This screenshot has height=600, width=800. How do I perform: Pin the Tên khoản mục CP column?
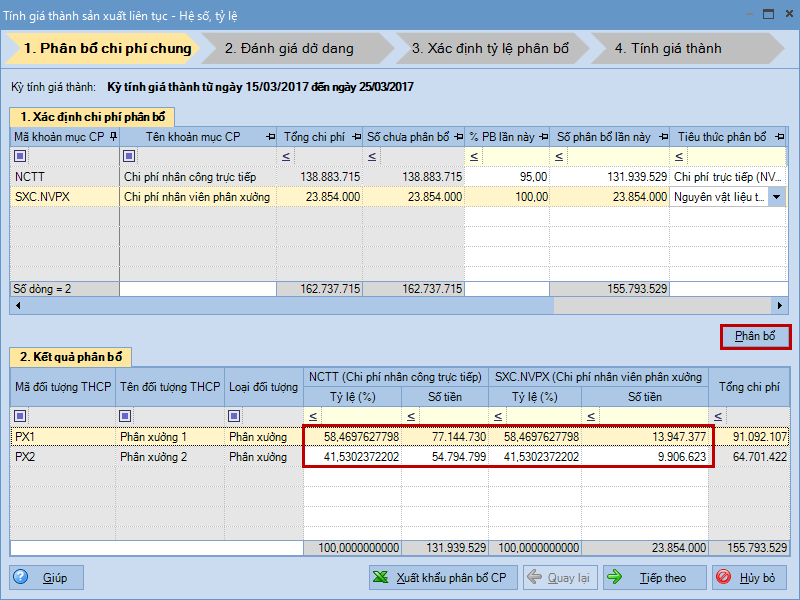coord(271,137)
